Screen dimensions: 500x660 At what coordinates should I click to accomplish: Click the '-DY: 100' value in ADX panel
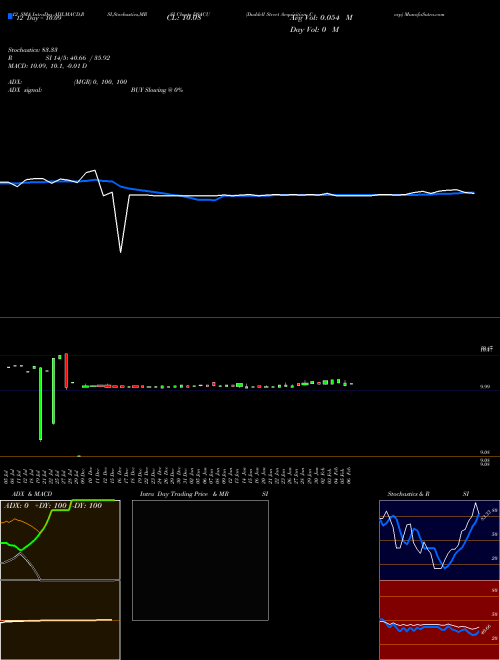coord(87,506)
